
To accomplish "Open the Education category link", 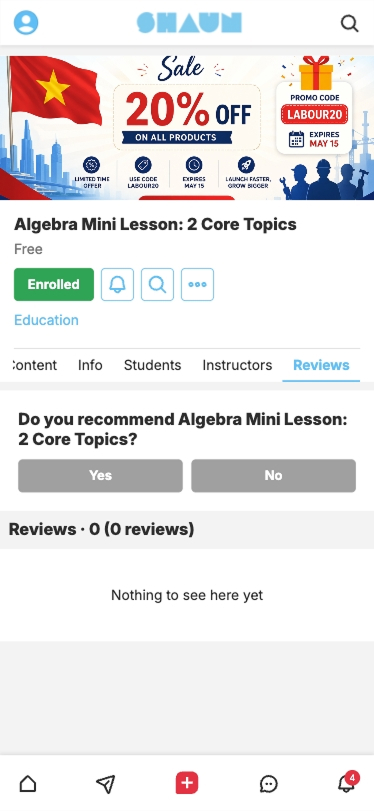I will tap(46, 320).
